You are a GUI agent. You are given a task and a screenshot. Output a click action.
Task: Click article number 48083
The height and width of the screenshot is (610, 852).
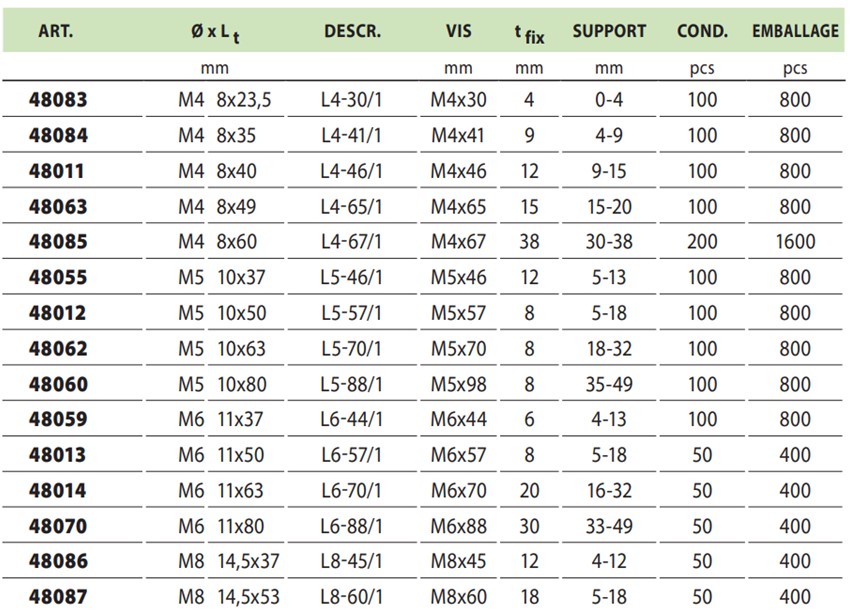click(x=58, y=100)
